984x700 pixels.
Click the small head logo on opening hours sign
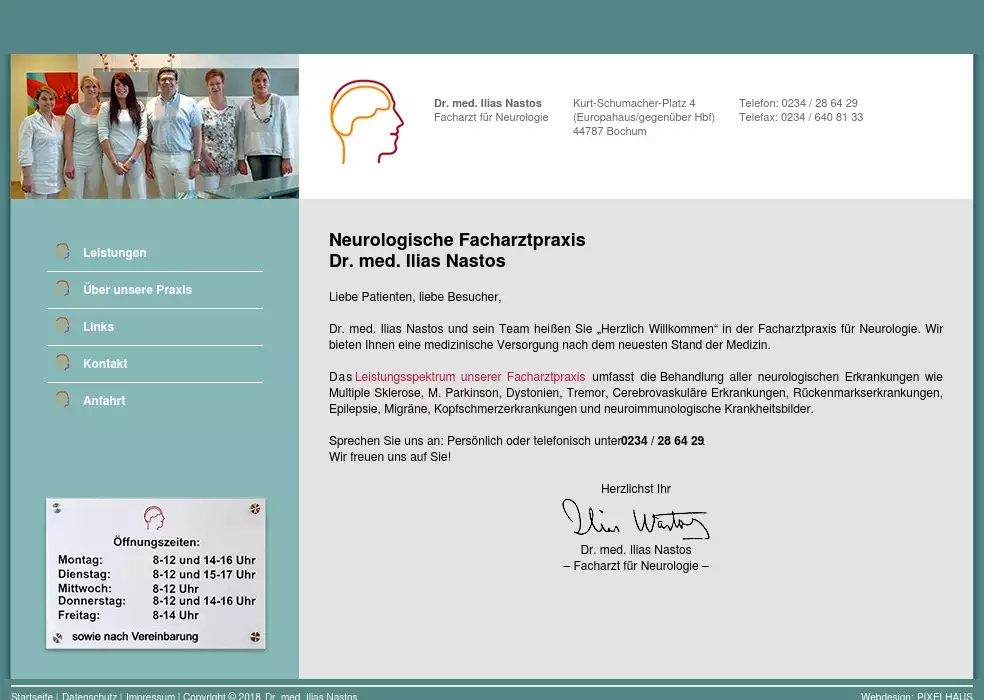154,518
